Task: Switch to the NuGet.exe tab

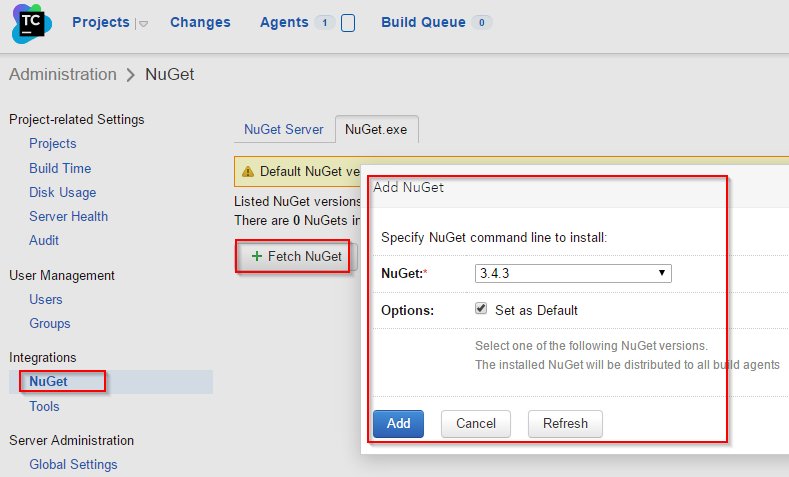Action: point(376,129)
